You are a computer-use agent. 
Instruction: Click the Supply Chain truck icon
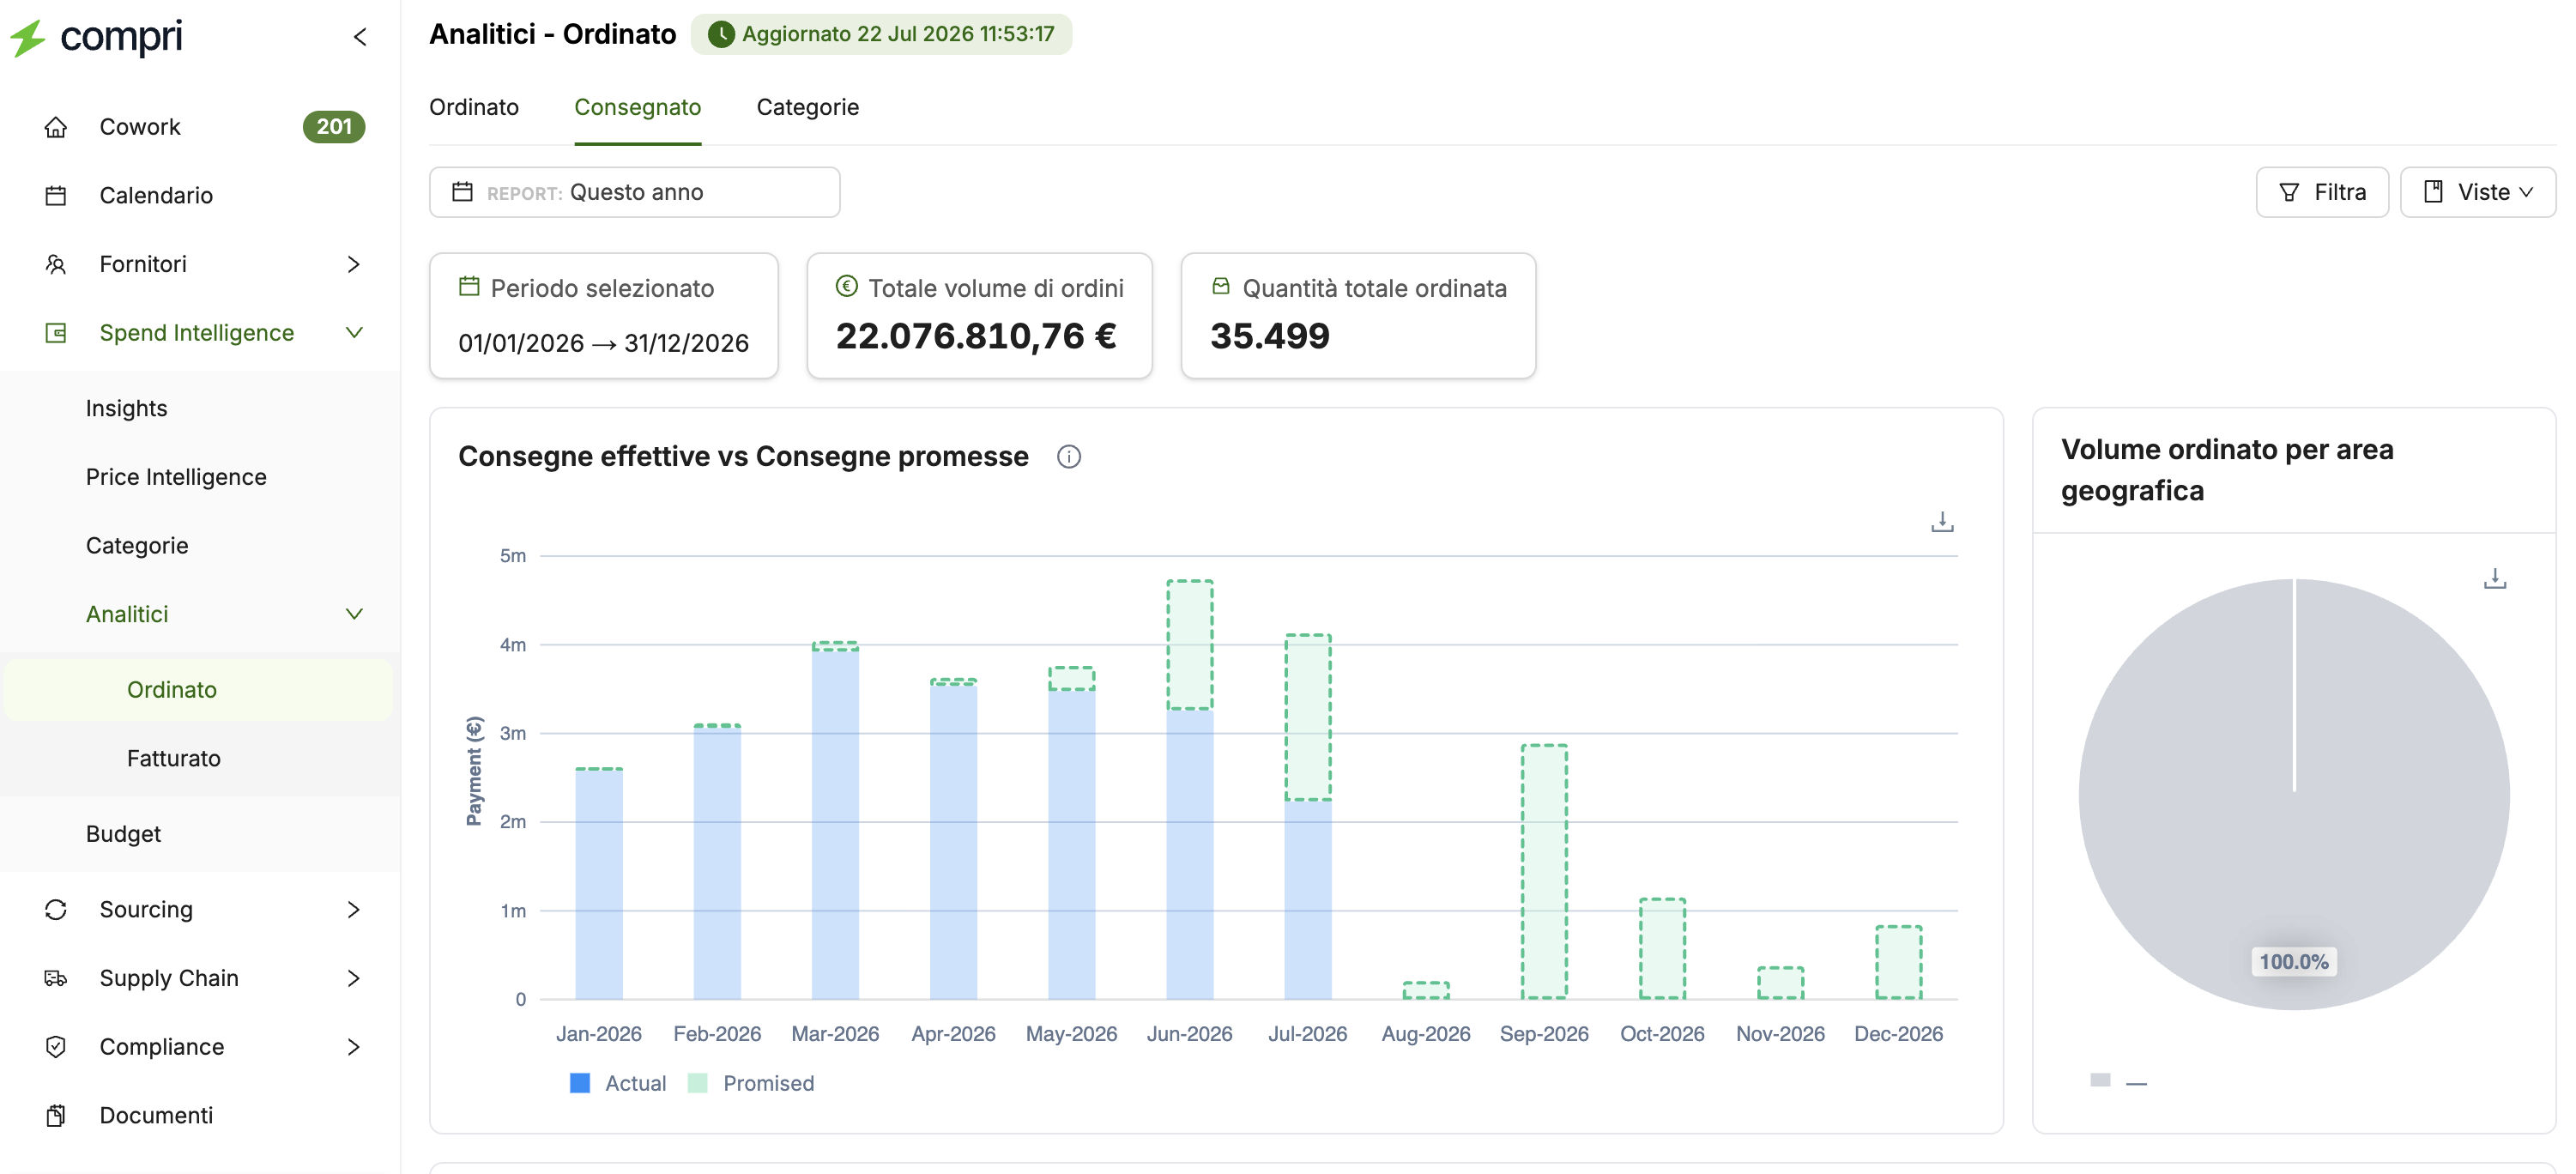[56, 978]
